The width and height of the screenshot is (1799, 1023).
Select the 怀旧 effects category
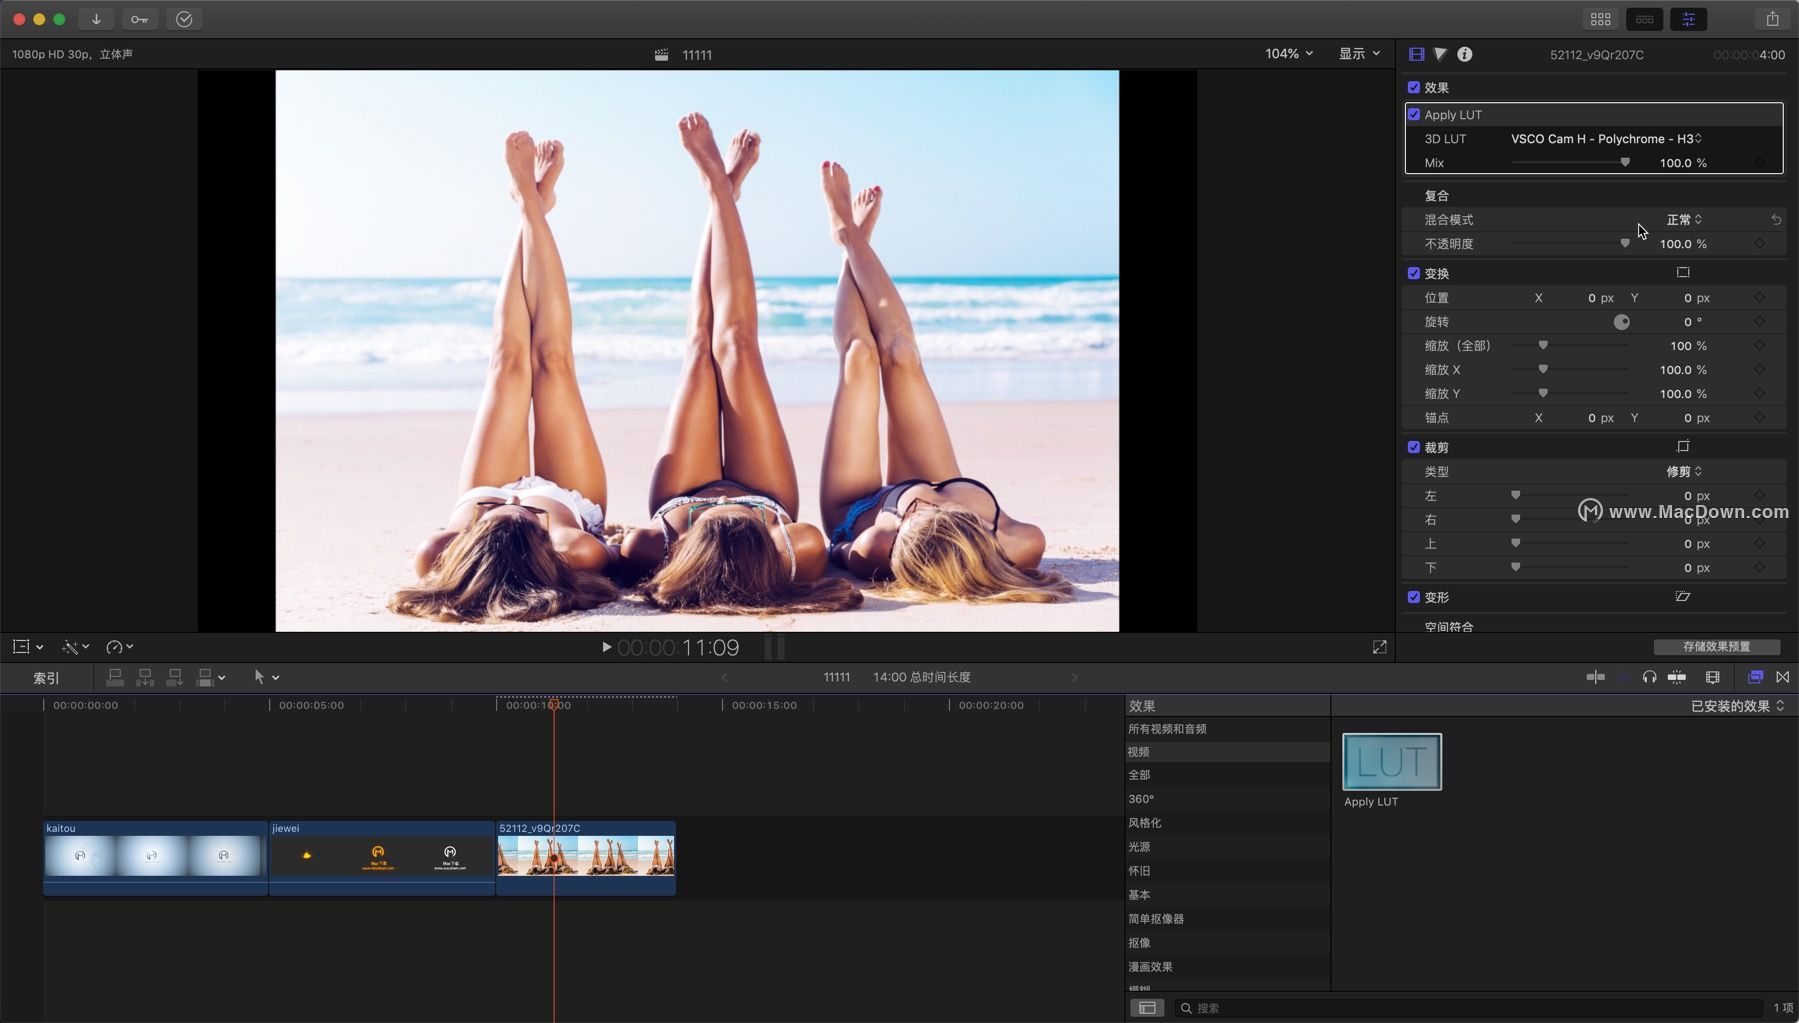(x=1227, y=871)
